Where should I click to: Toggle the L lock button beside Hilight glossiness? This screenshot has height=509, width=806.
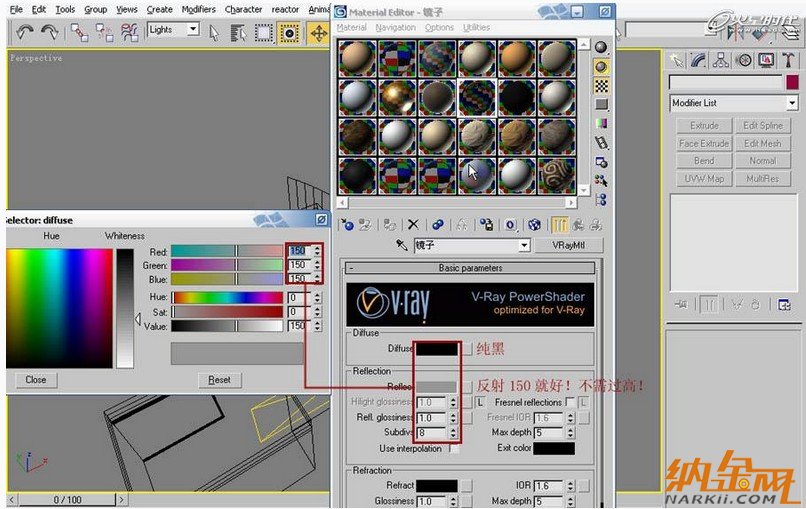pos(480,402)
